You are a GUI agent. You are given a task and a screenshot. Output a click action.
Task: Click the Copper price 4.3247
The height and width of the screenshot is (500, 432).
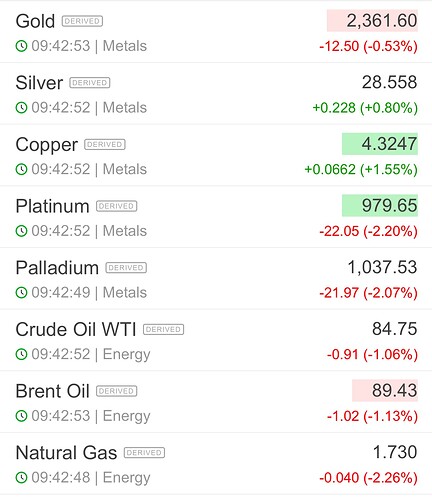pos(380,144)
